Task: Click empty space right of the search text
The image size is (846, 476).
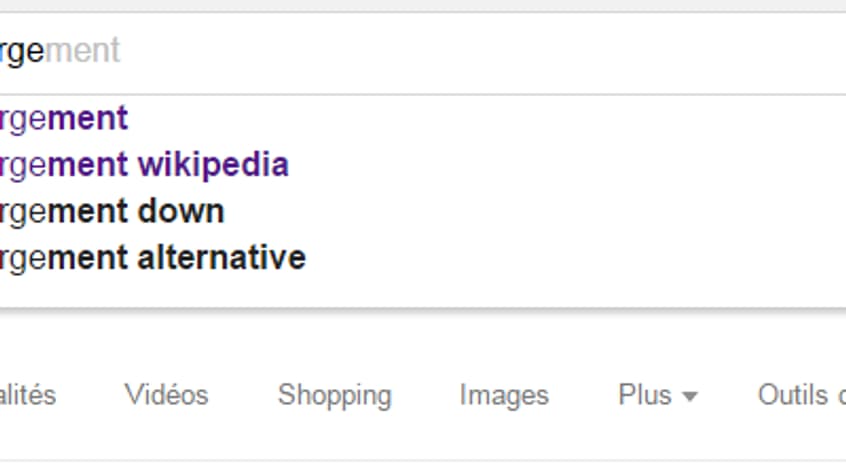Action: coord(500,51)
